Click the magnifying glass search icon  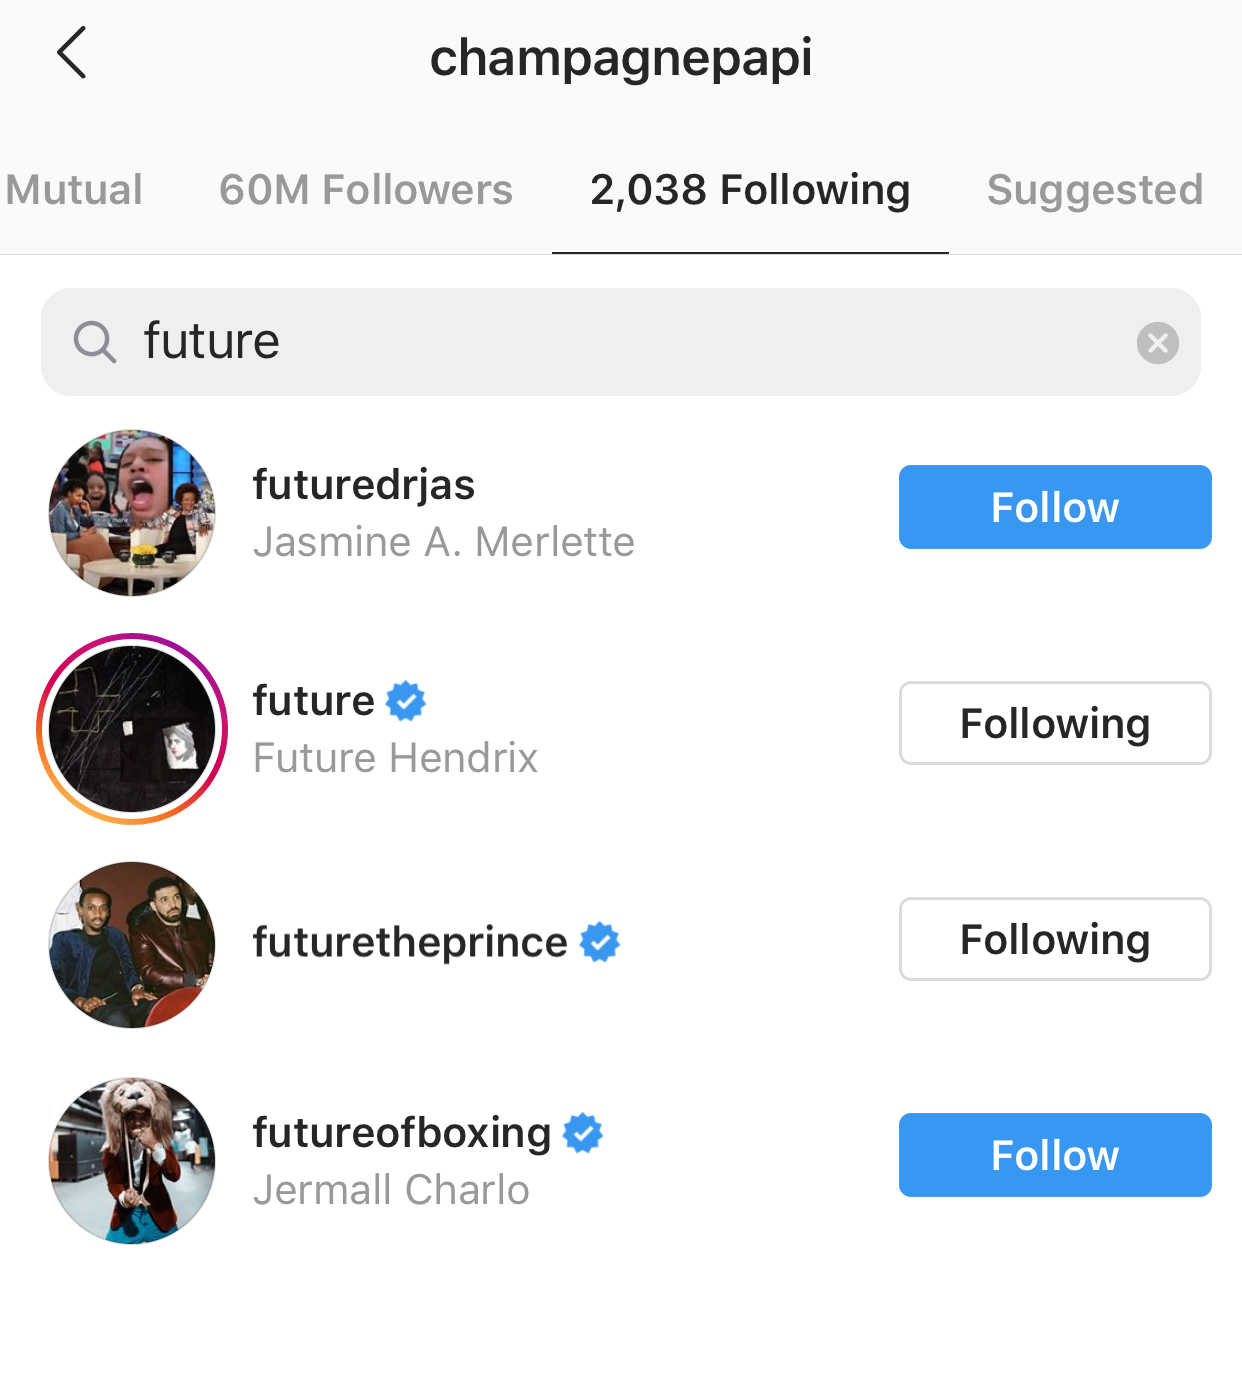click(x=95, y=342)
